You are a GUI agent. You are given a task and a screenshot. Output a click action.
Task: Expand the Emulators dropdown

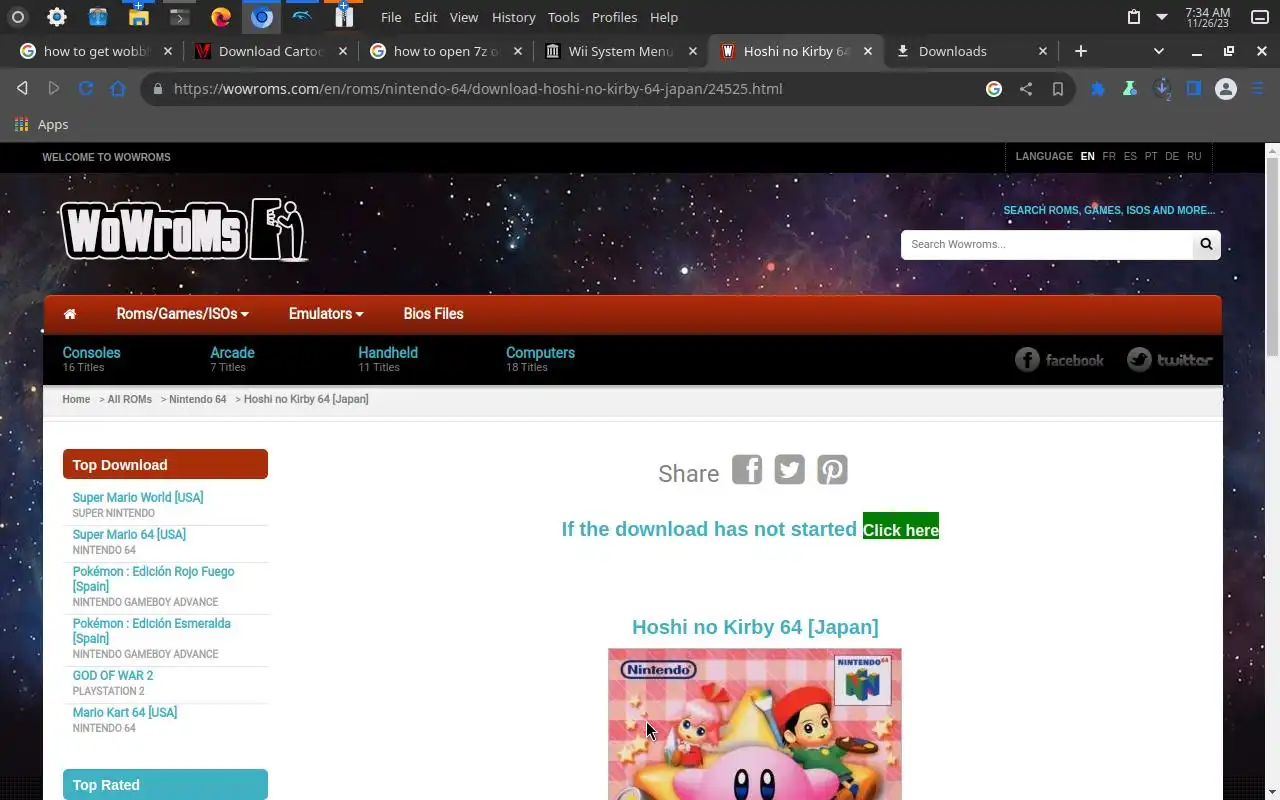[326, 314]
